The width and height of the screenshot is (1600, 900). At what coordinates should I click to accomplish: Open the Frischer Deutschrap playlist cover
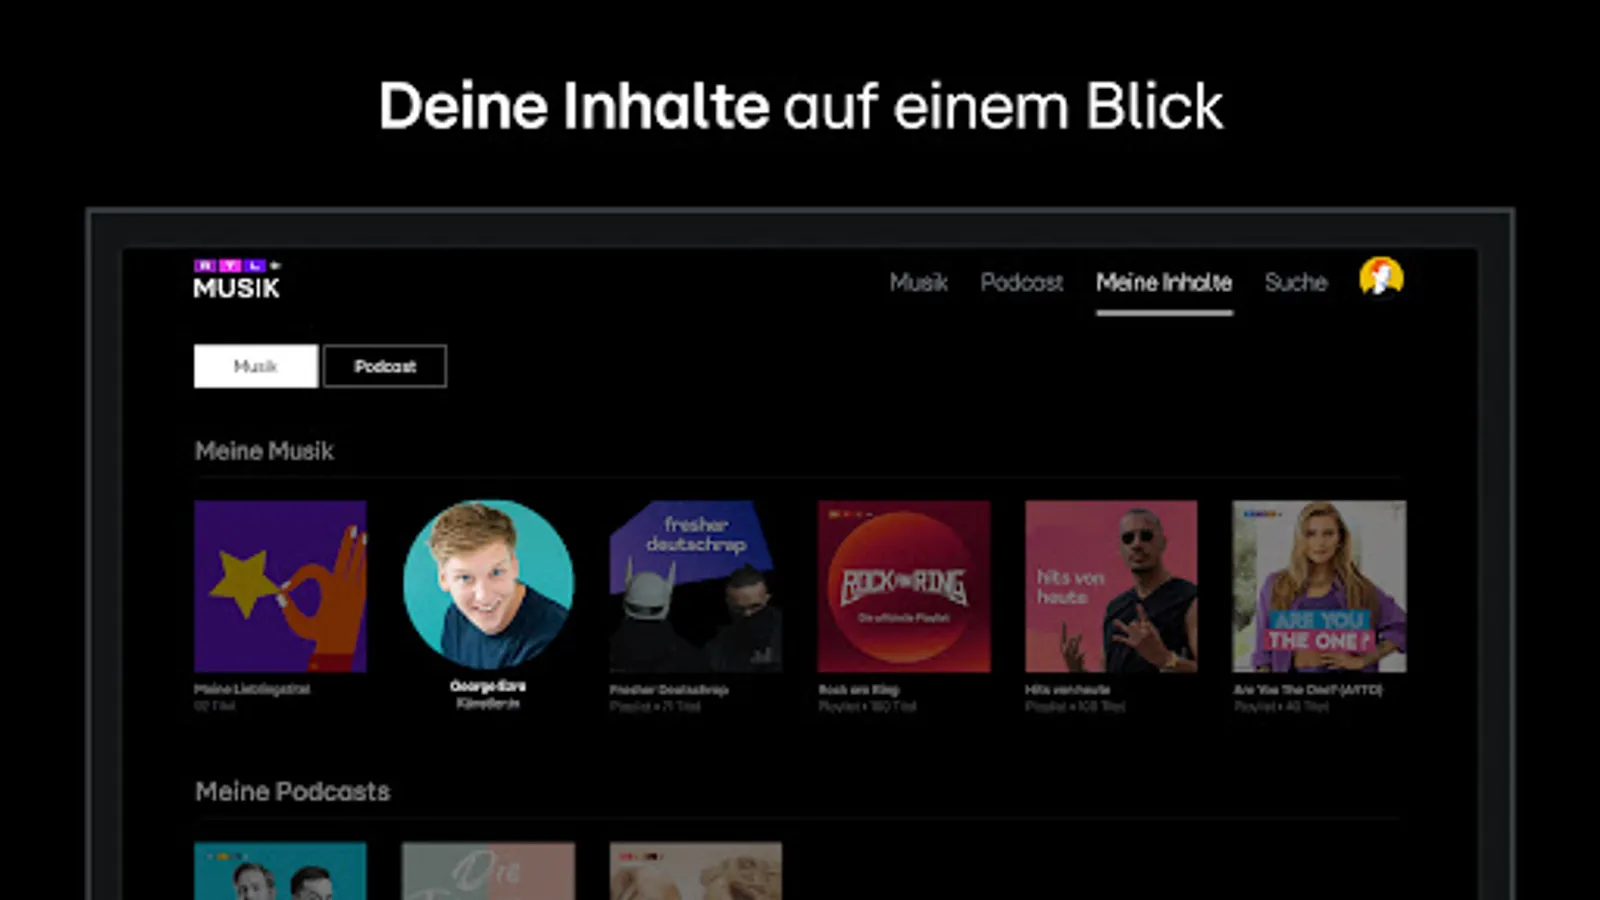click(x=696, y=587)
